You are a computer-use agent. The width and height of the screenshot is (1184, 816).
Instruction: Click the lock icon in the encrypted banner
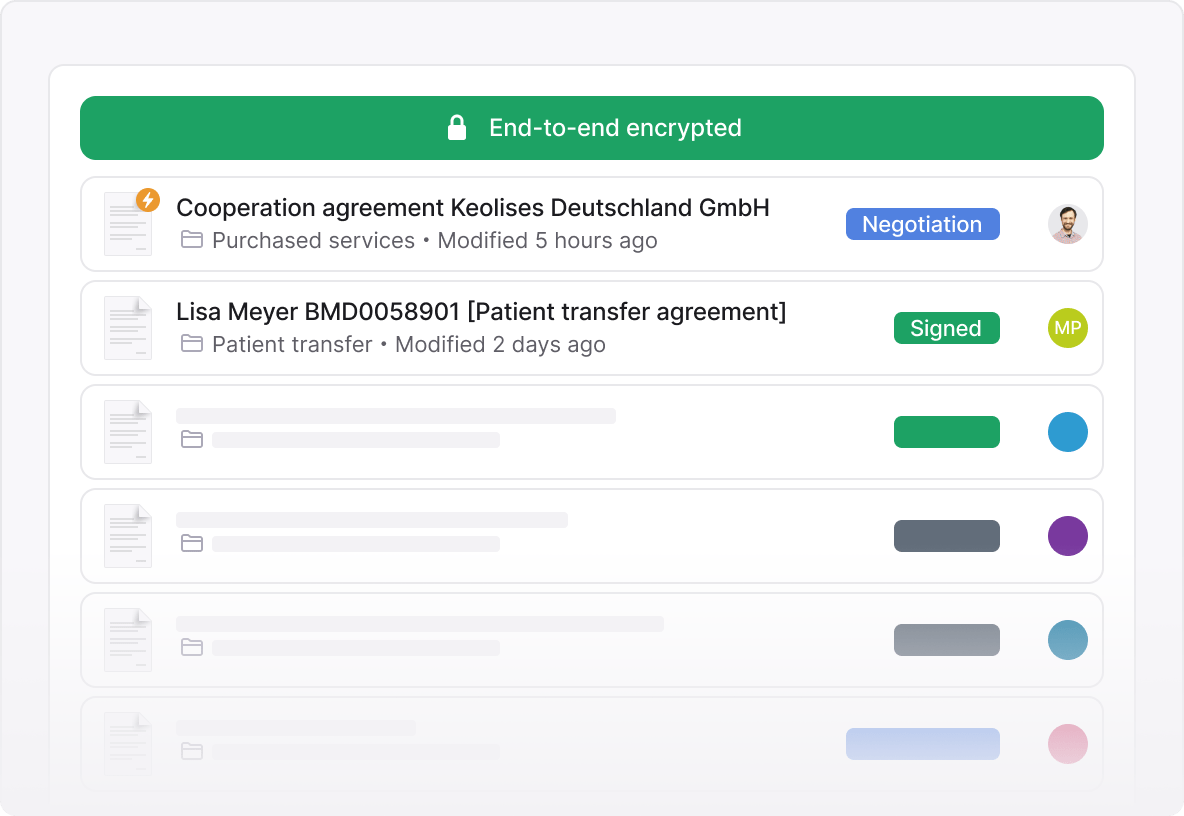(x=457, y=127)
